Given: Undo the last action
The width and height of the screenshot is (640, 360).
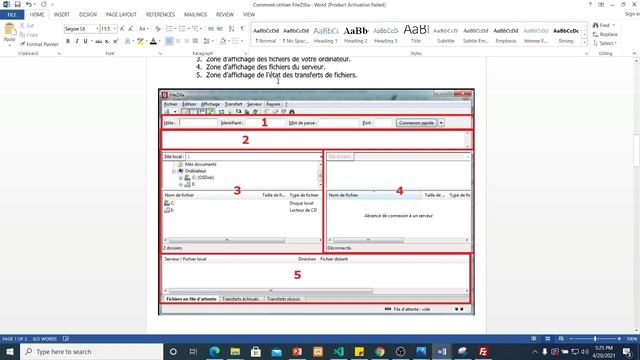Looking at the screenshot, I should pos(28,4).
